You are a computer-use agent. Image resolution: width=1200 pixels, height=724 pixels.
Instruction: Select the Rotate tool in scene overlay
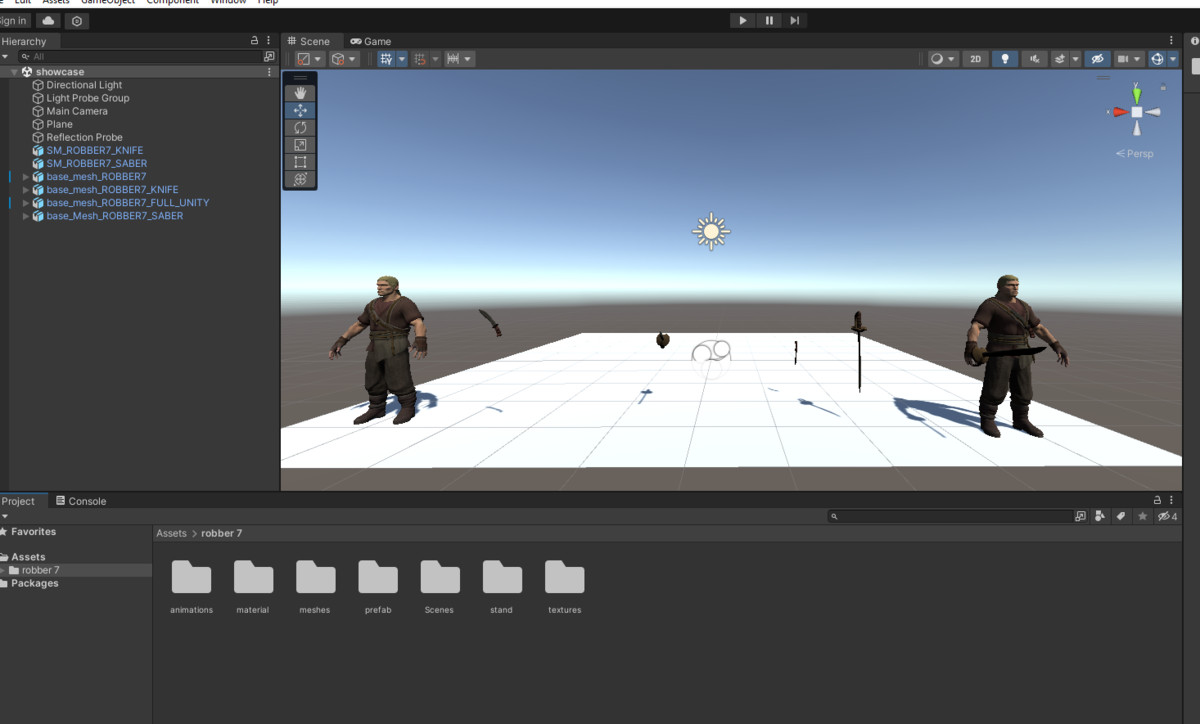pyautogui.click(x=300, y=128)
